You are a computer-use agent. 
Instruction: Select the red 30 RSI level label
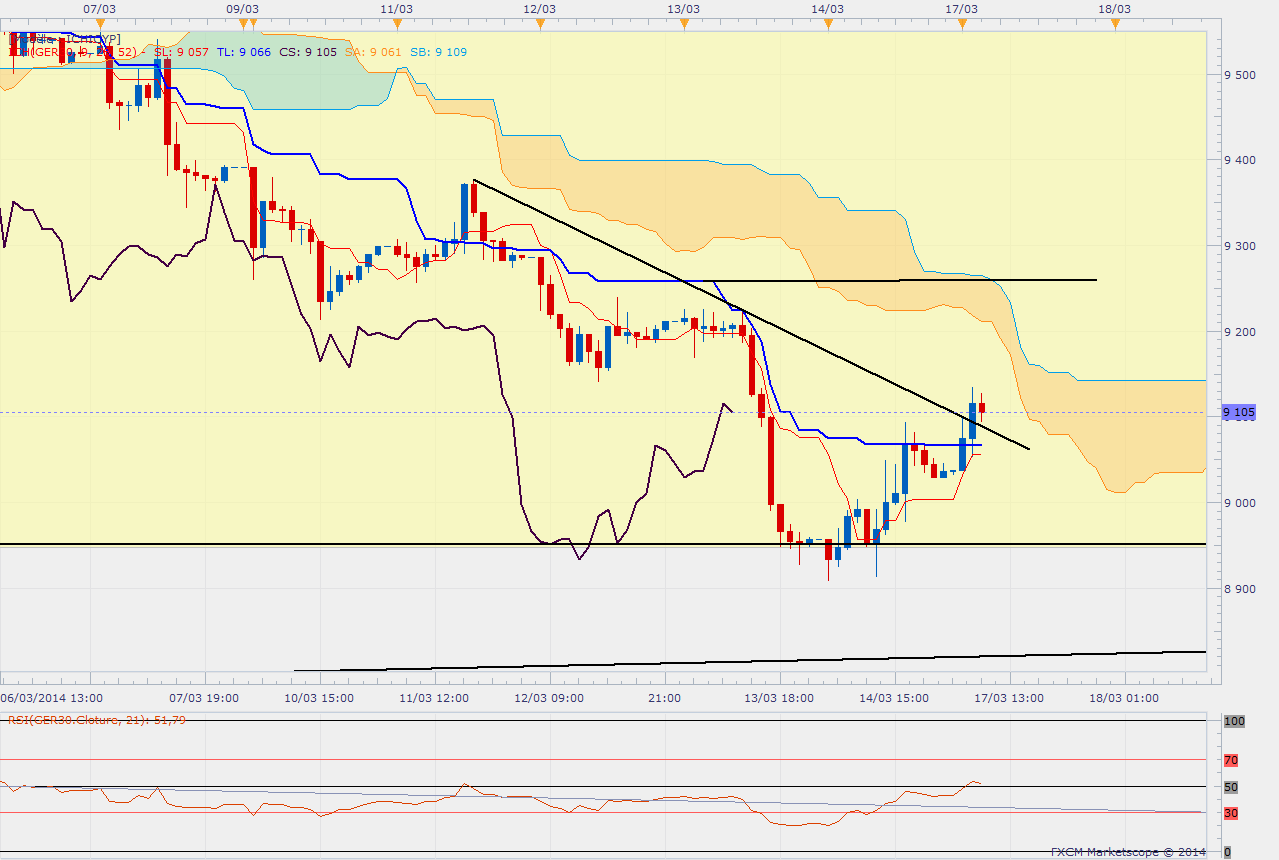click(x=1230, y=813)
